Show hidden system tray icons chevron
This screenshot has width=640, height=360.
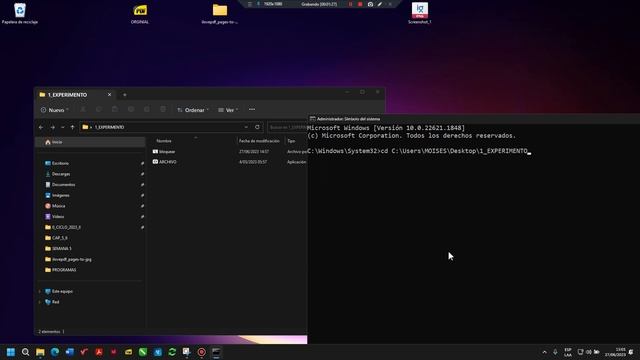click(x=544, y=352)
